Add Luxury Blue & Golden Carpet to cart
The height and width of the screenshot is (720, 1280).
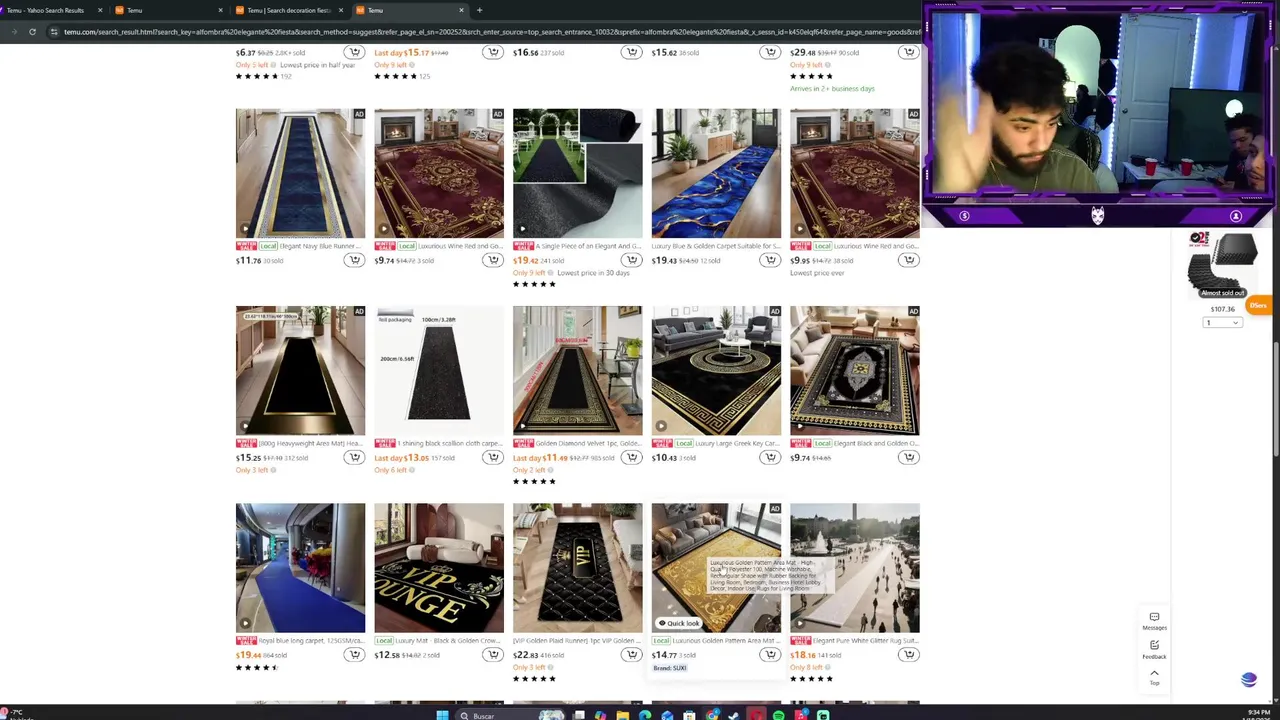[770, 260]
